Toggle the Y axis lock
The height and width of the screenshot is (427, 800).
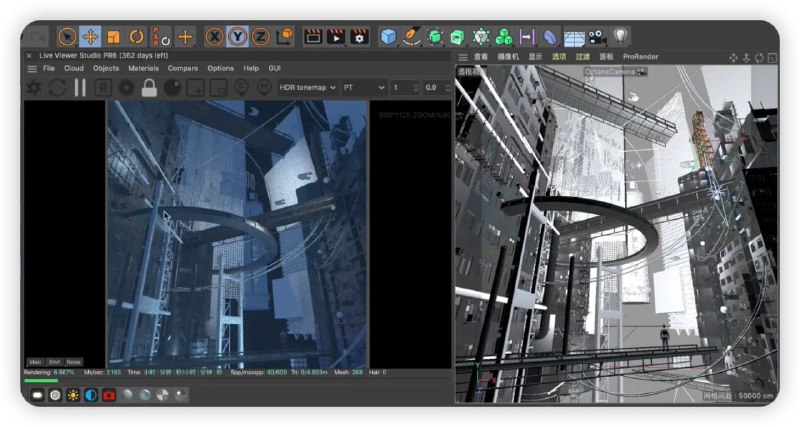tap(237, 37)
